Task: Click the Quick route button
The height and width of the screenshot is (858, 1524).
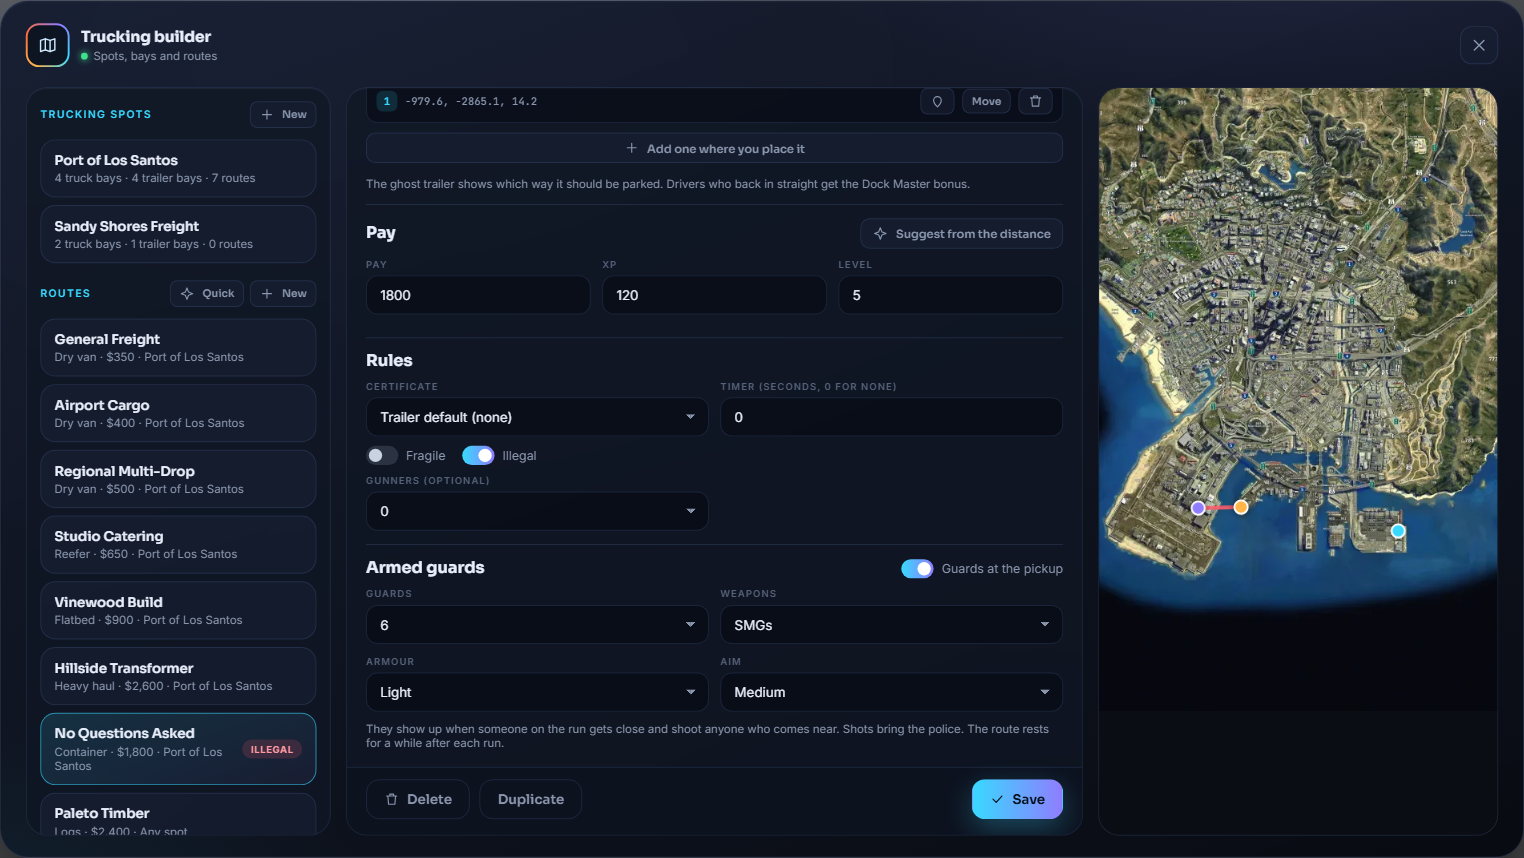Action: point(207,294)
